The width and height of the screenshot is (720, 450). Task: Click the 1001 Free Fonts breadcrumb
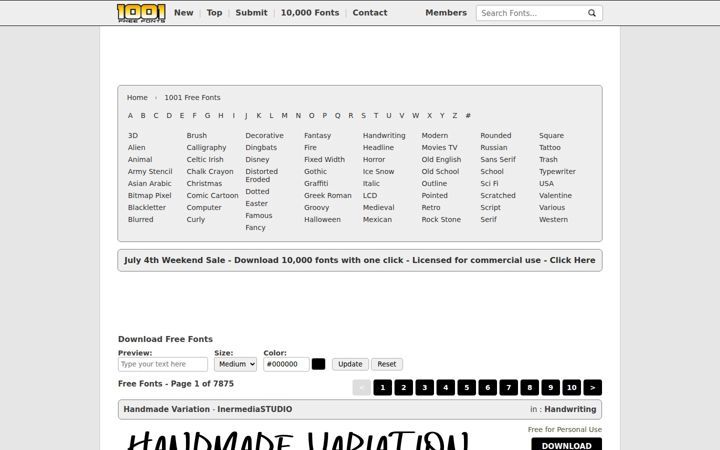point(192,97)
